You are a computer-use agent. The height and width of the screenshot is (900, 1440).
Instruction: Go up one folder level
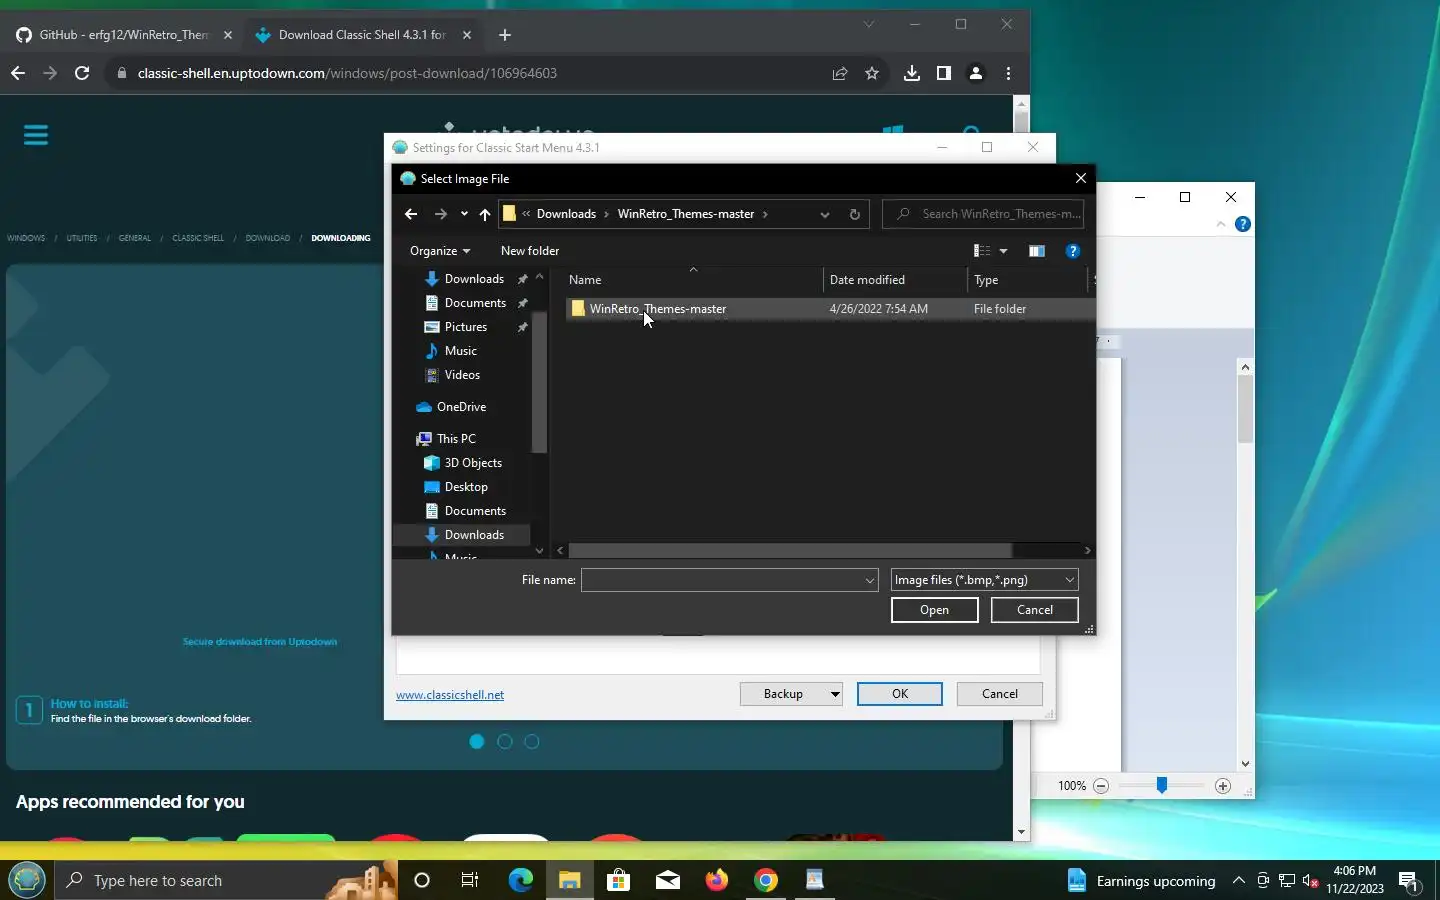point(485,214)
